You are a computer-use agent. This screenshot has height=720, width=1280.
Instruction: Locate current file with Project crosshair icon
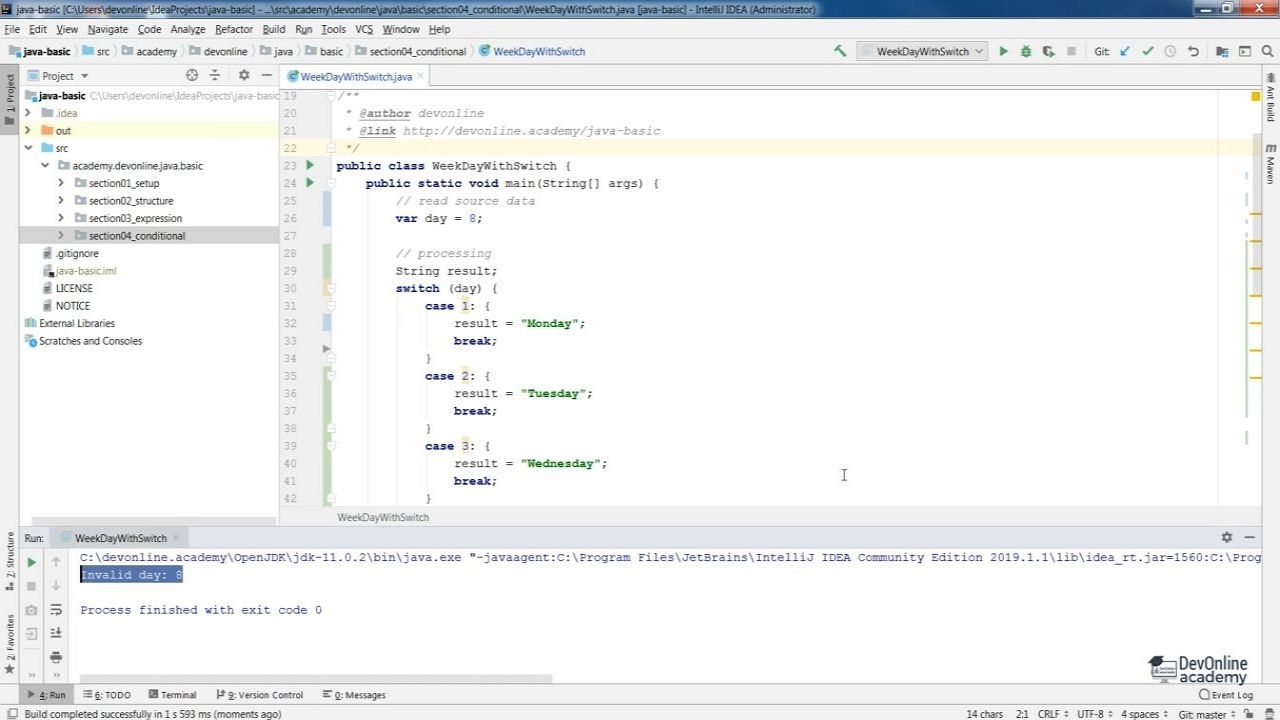tap(192, 75)
